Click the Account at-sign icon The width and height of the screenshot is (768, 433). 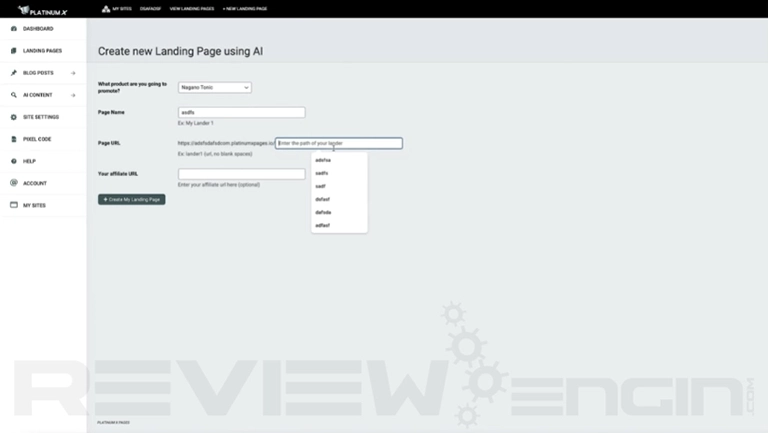point(14,183)
